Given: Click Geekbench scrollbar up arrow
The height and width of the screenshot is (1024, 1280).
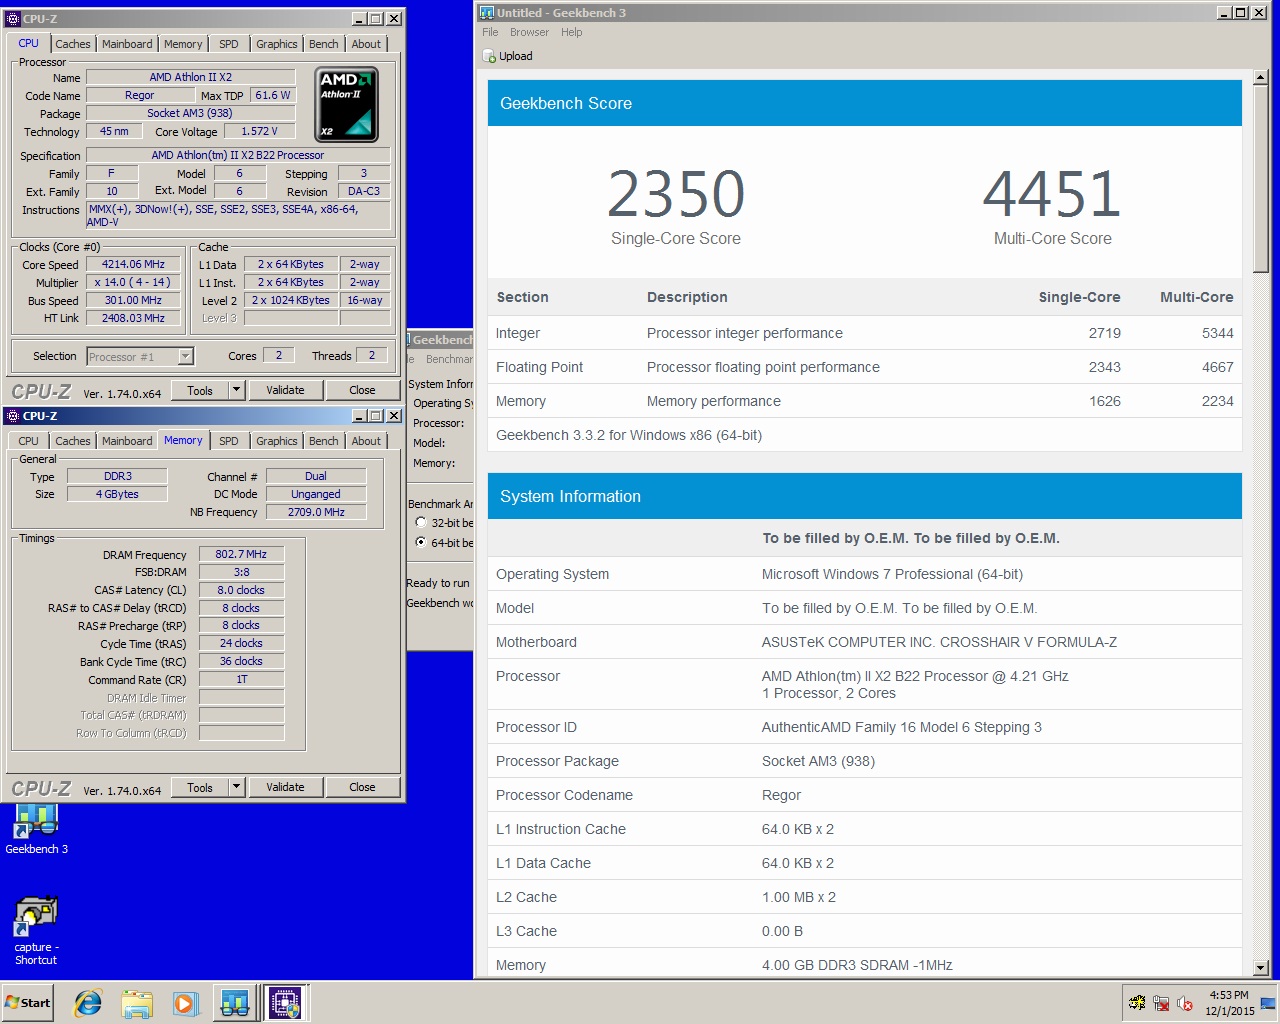Looking at the screenshot, I should [1260, 77].
